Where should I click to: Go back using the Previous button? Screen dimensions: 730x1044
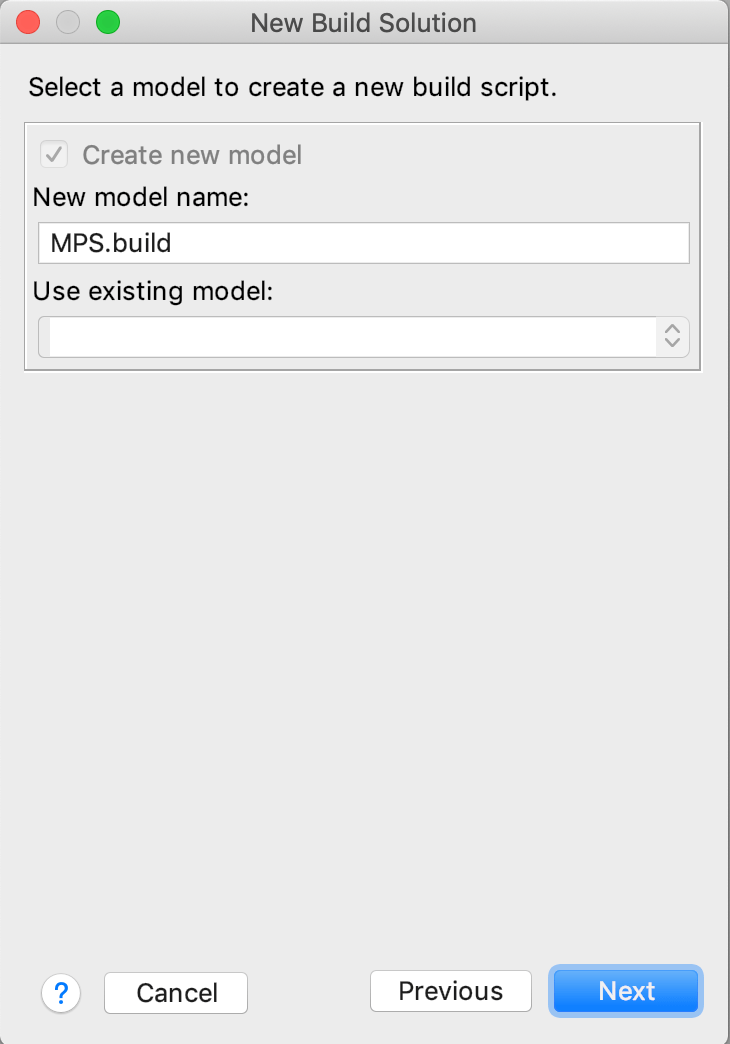[450, 991]
